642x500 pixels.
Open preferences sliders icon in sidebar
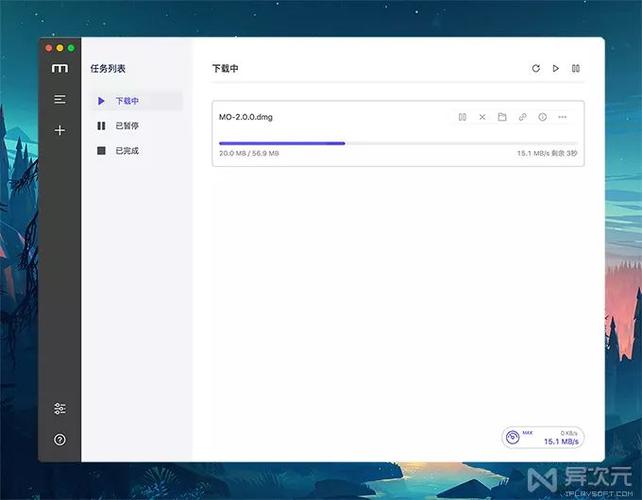coord(60,408)
